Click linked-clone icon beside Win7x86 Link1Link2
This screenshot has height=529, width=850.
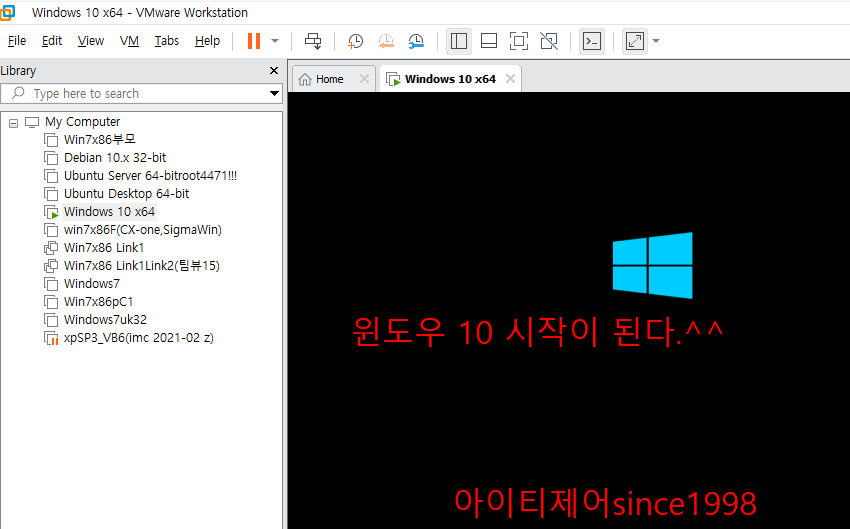tap(51, 266)
